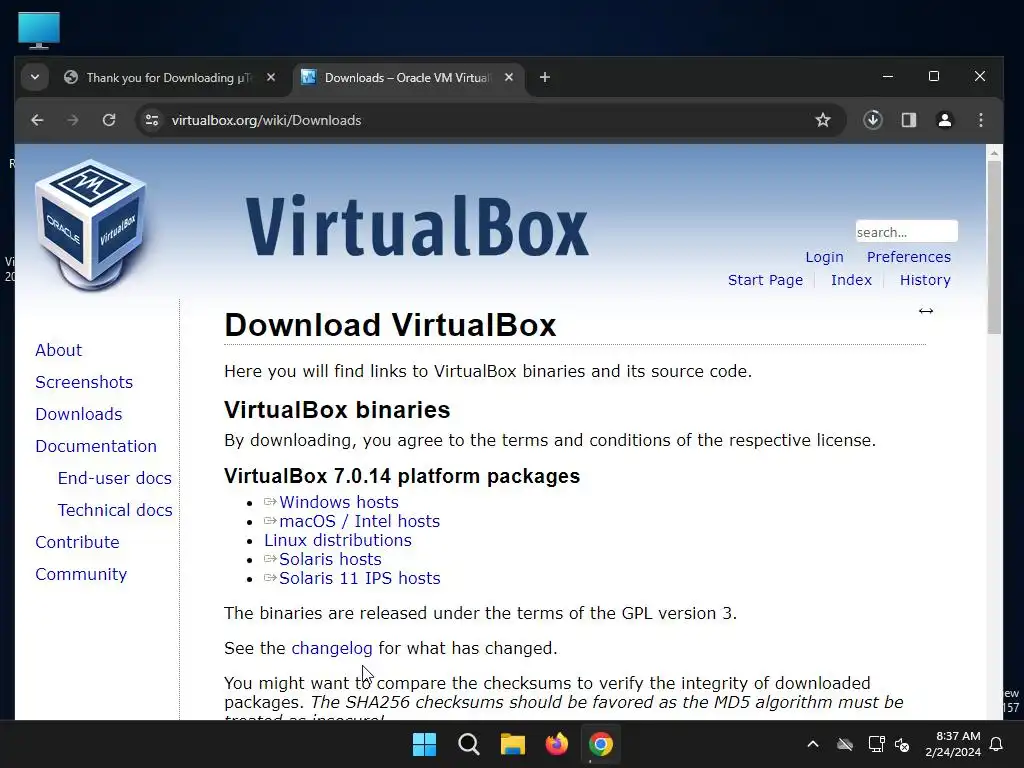Reload the VirtualBox downloads page
1024x768 pixels.
[109, 120]
